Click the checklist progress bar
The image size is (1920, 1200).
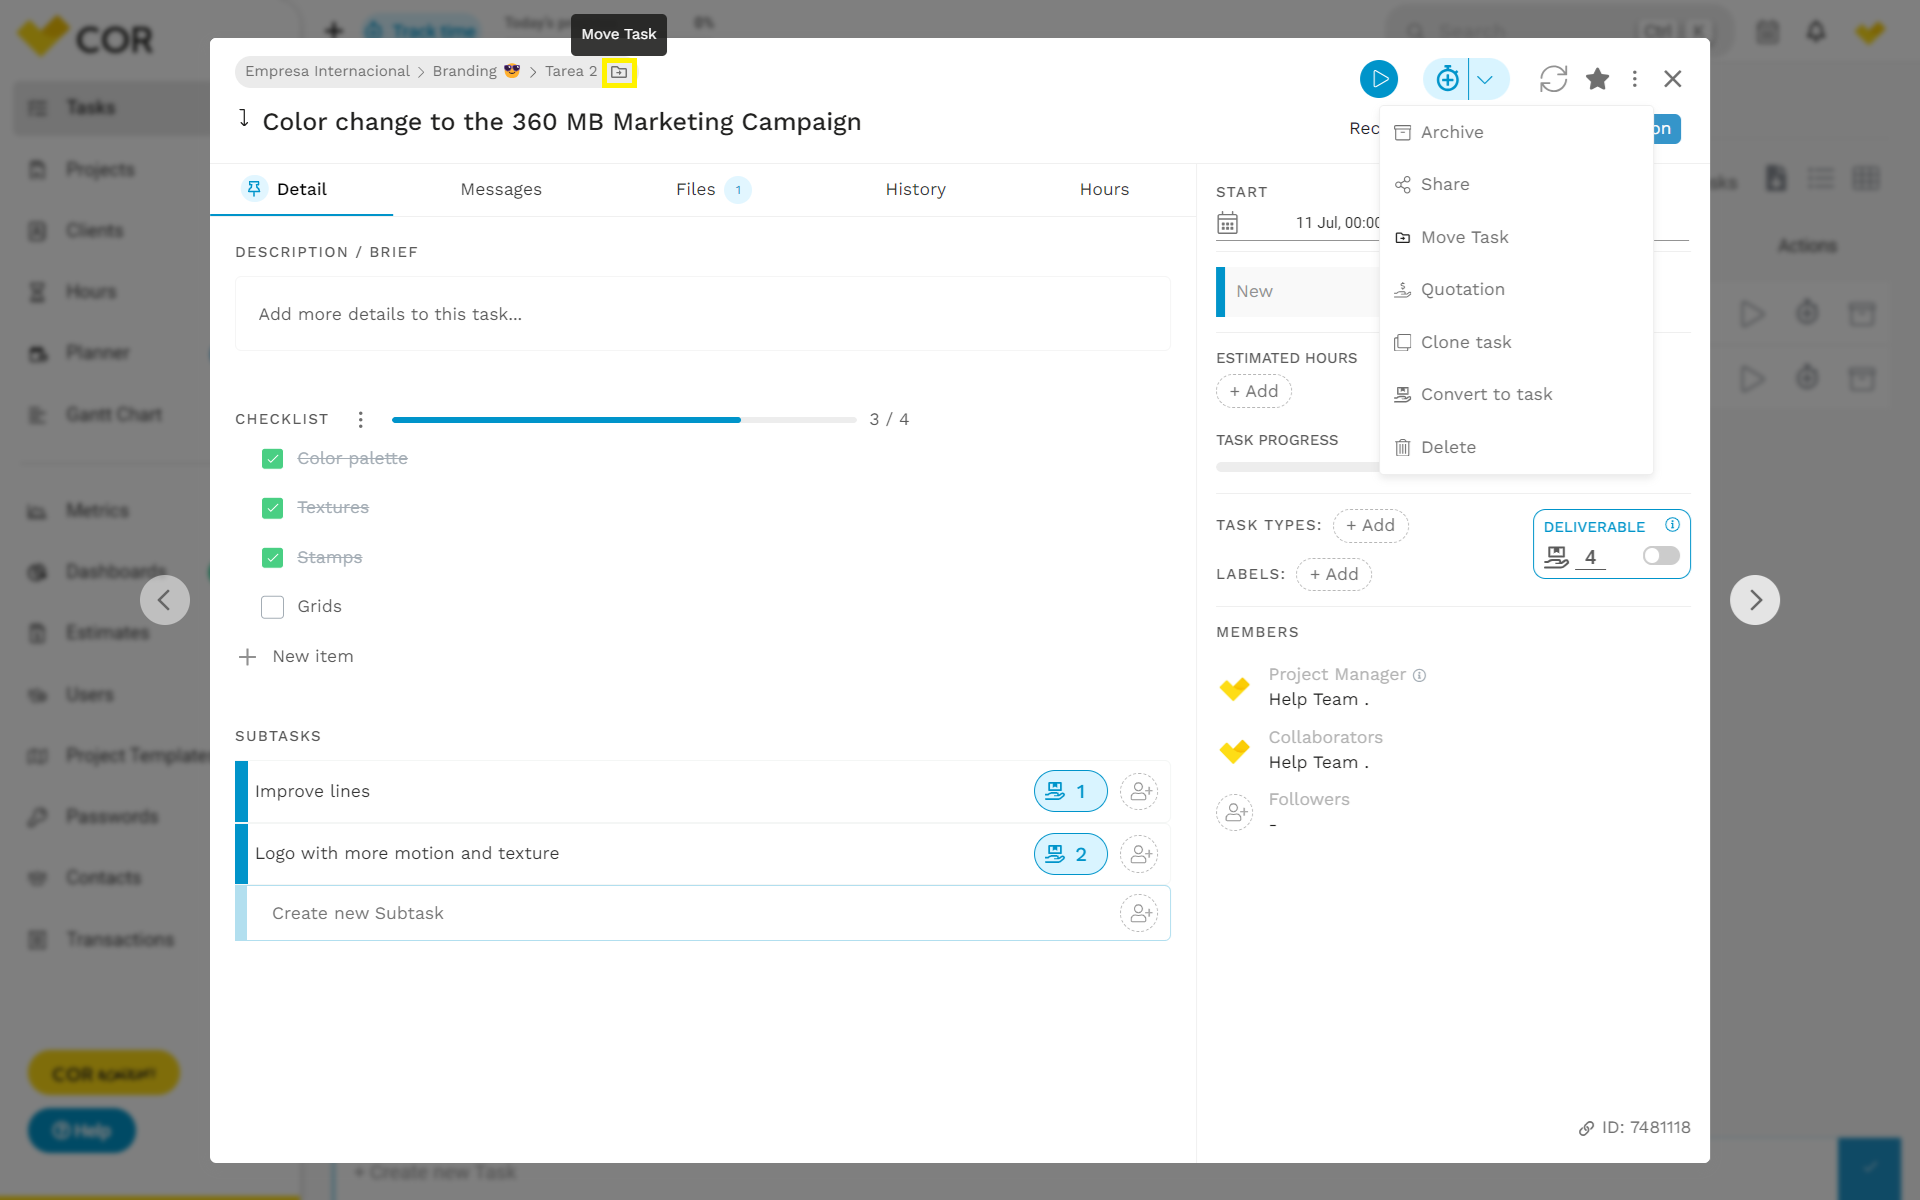point(624,420)
